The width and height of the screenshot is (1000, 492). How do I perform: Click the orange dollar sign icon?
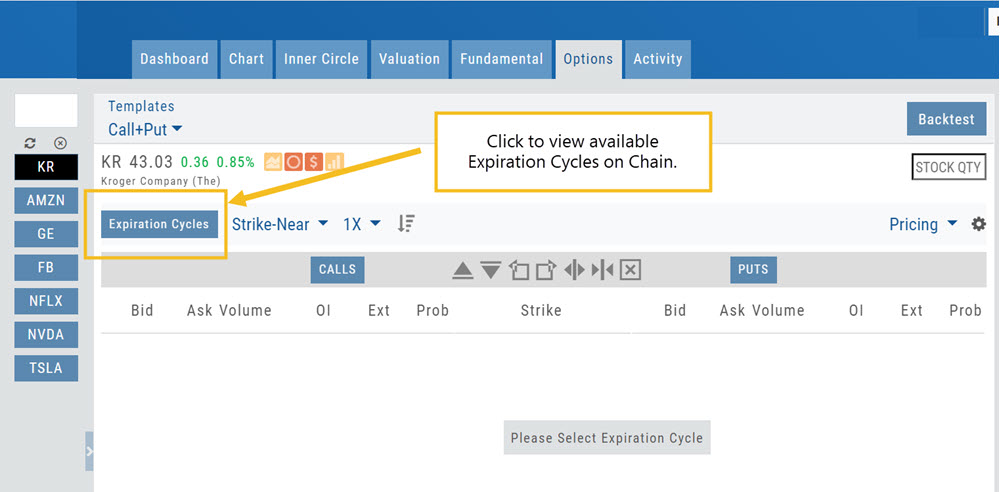click(x=314, y=161)
